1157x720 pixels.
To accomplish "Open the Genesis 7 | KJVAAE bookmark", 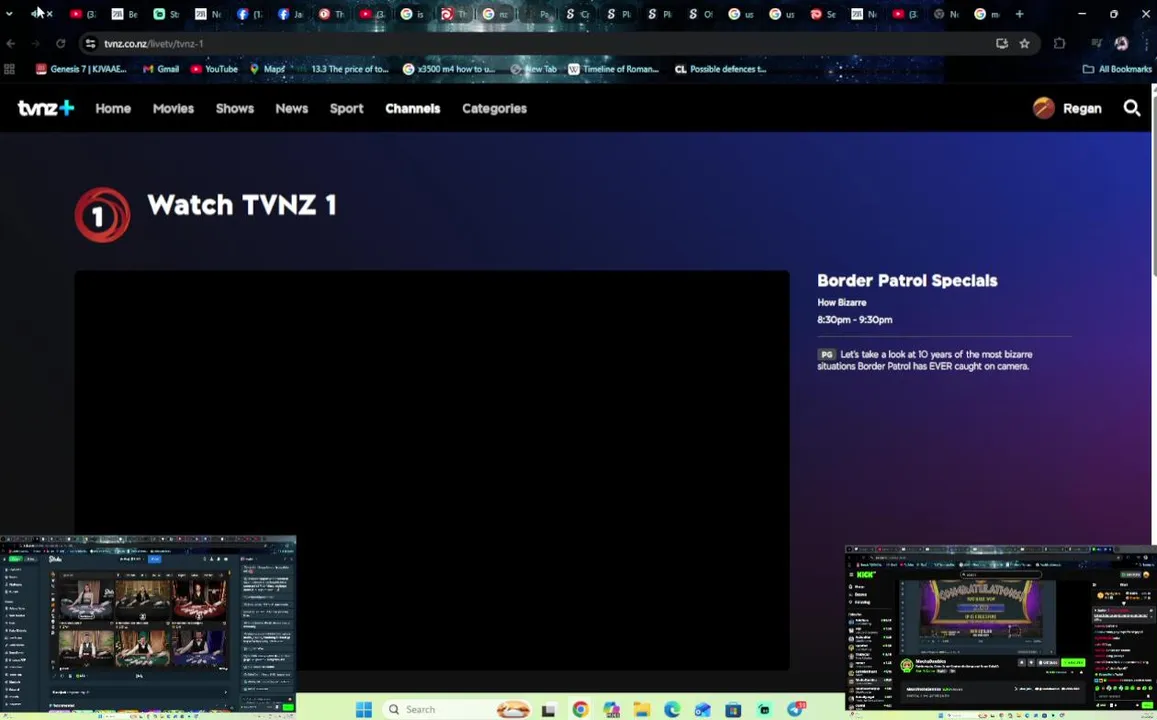I will click(x=81, y=69).
